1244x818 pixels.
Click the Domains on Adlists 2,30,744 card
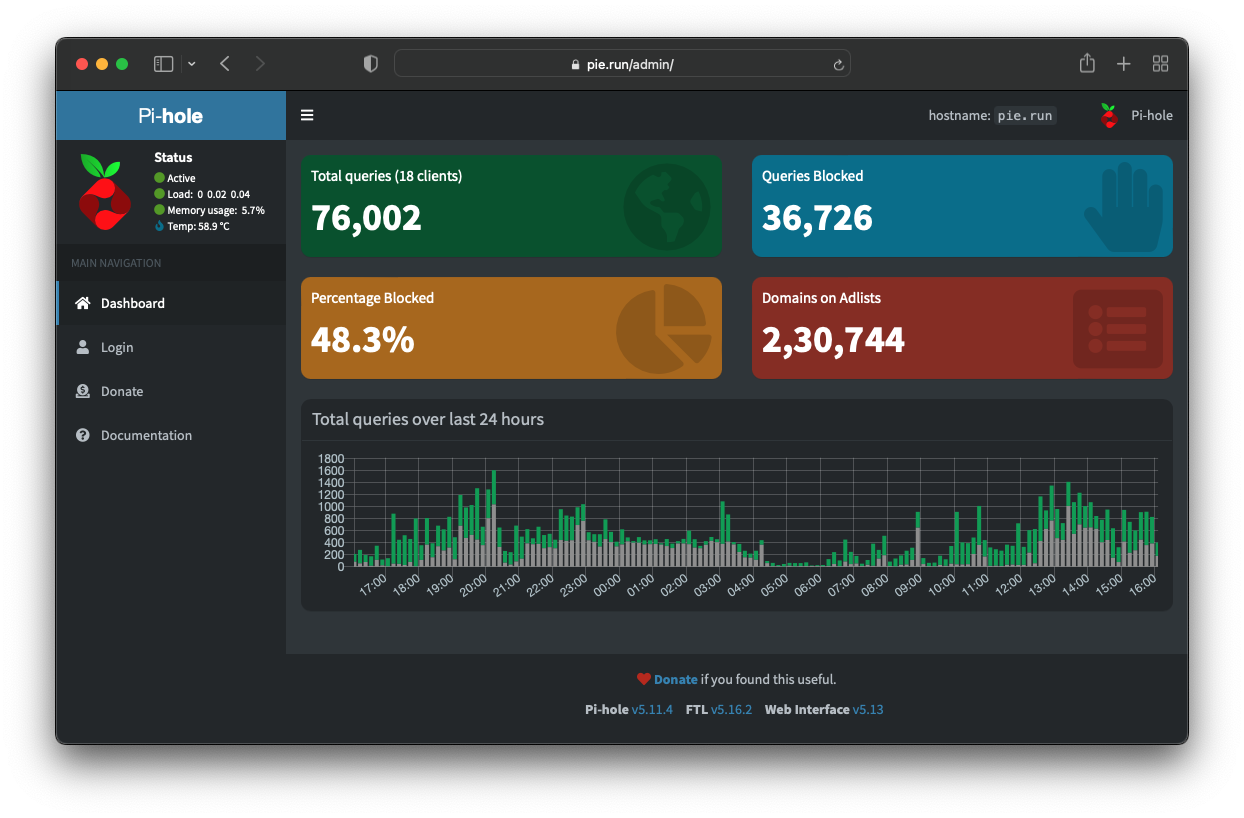click(x=962, y=328)
